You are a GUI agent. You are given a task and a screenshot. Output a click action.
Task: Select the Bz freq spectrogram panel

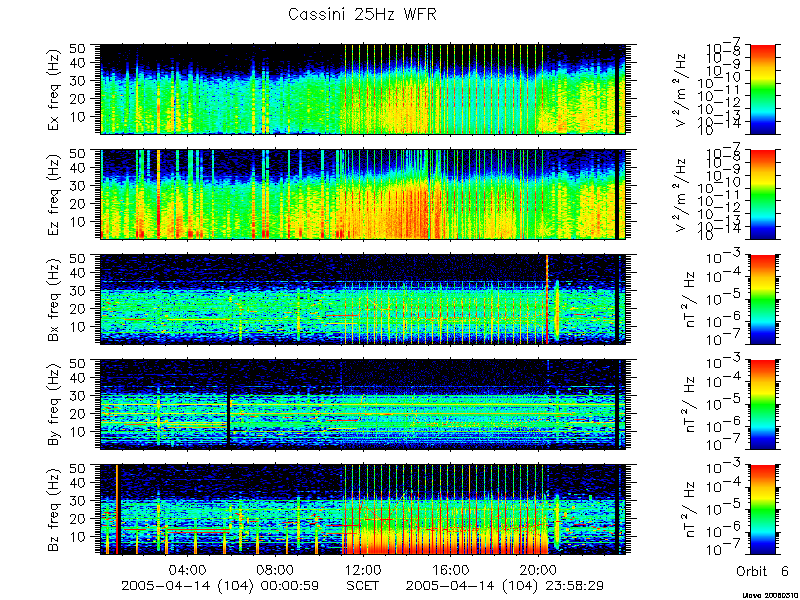[363, 510]
